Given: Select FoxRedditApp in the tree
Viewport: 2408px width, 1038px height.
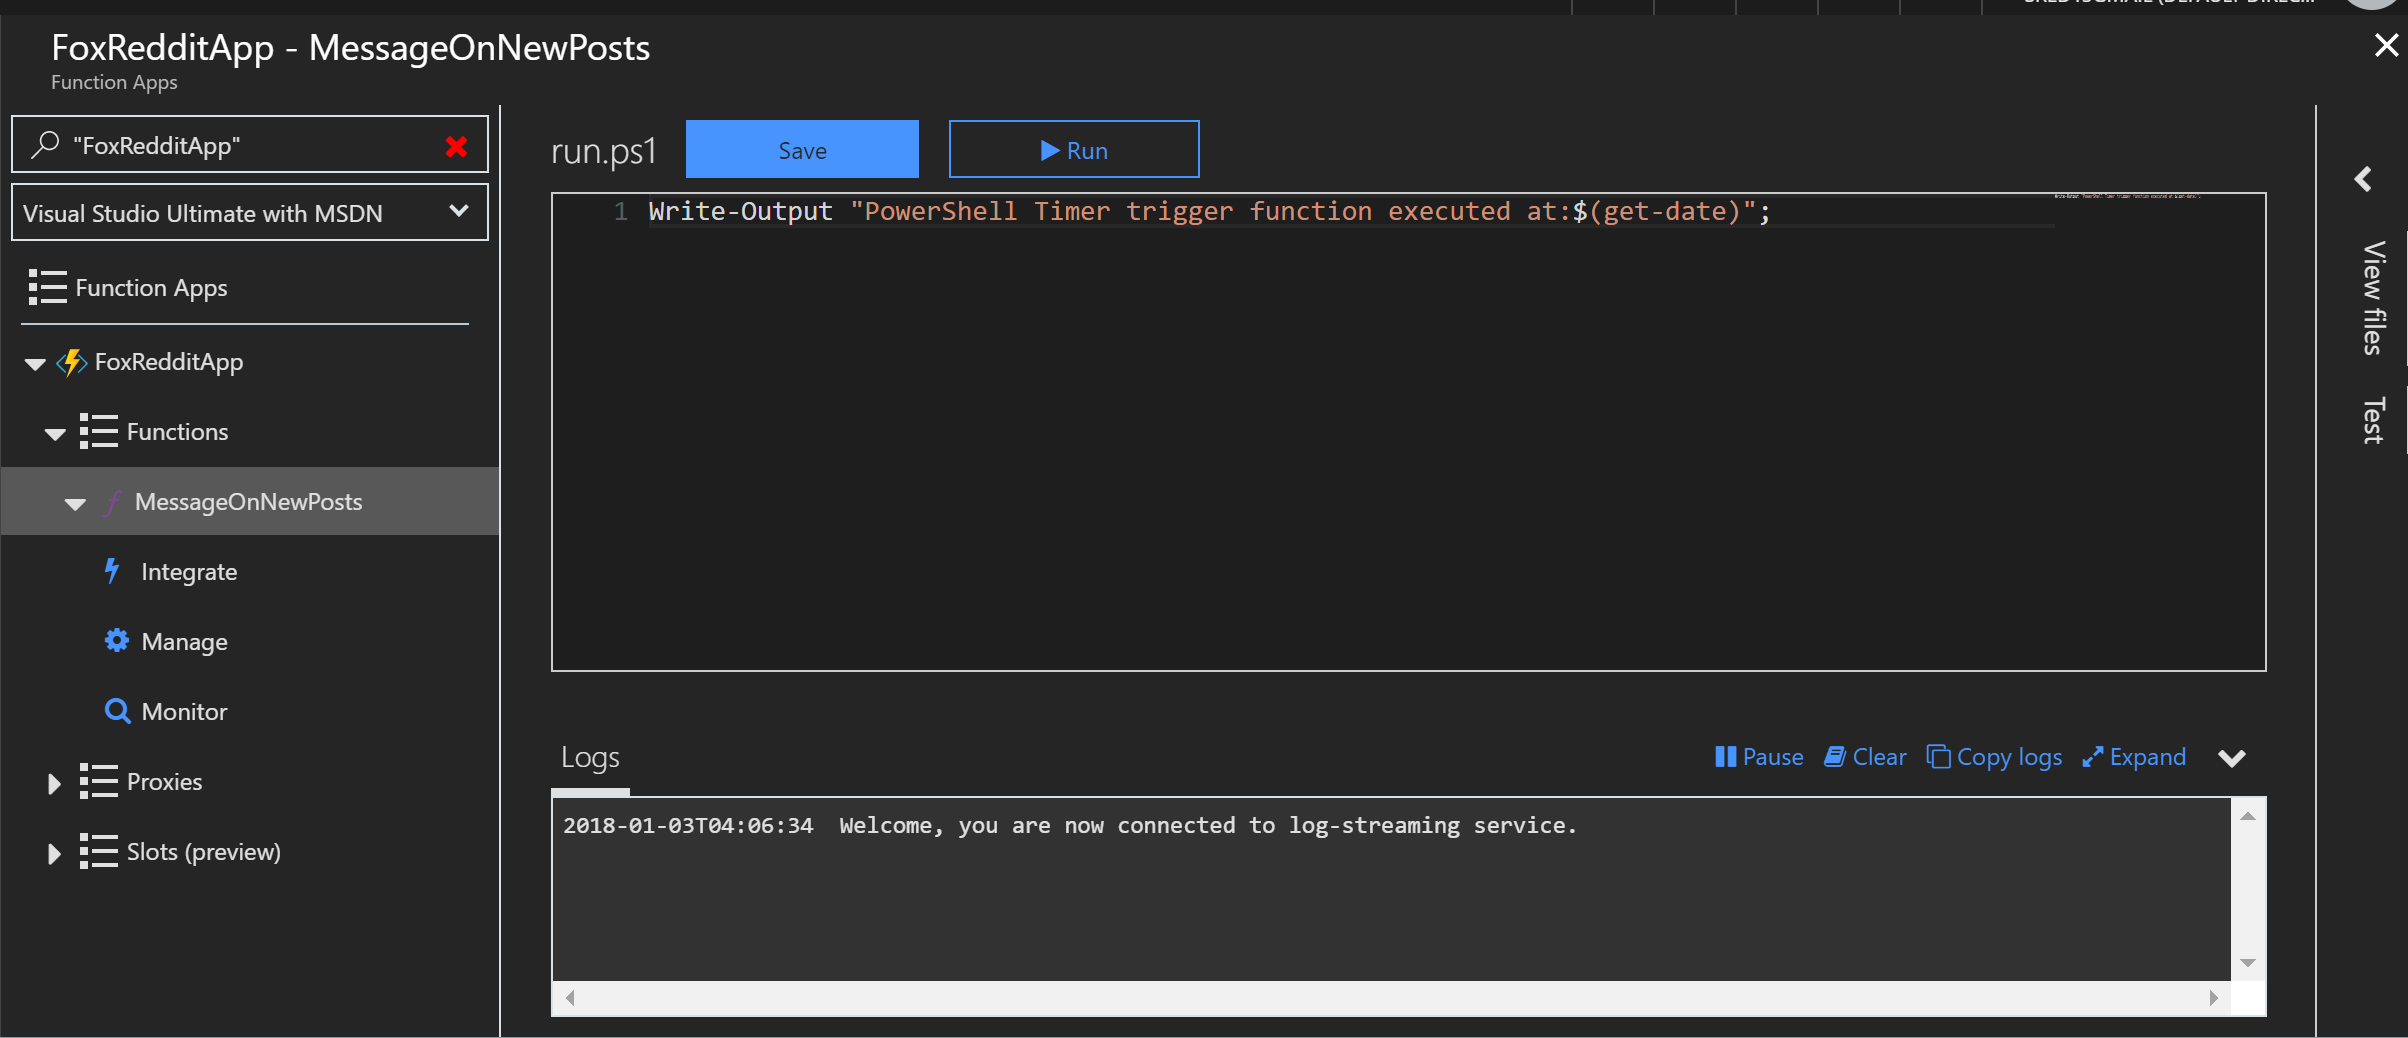Looking at the screenshot, I should (169, 362).
